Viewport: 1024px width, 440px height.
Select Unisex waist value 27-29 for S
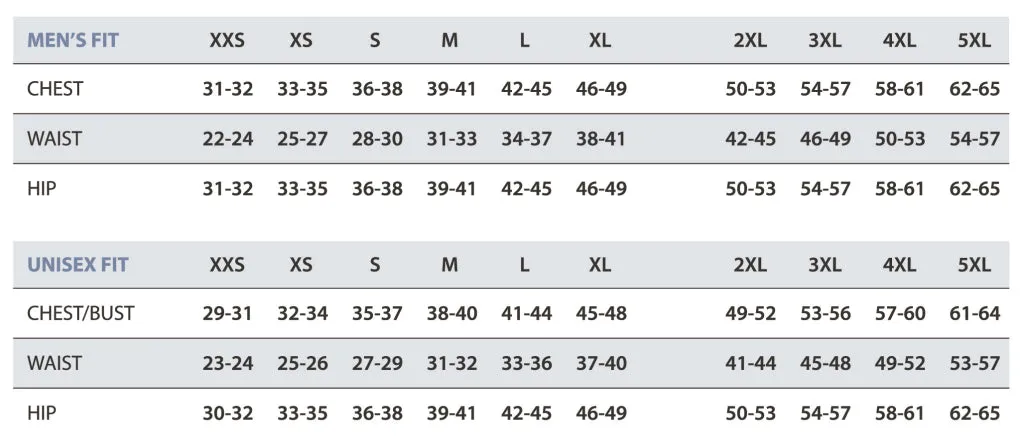tap(377, 364)
